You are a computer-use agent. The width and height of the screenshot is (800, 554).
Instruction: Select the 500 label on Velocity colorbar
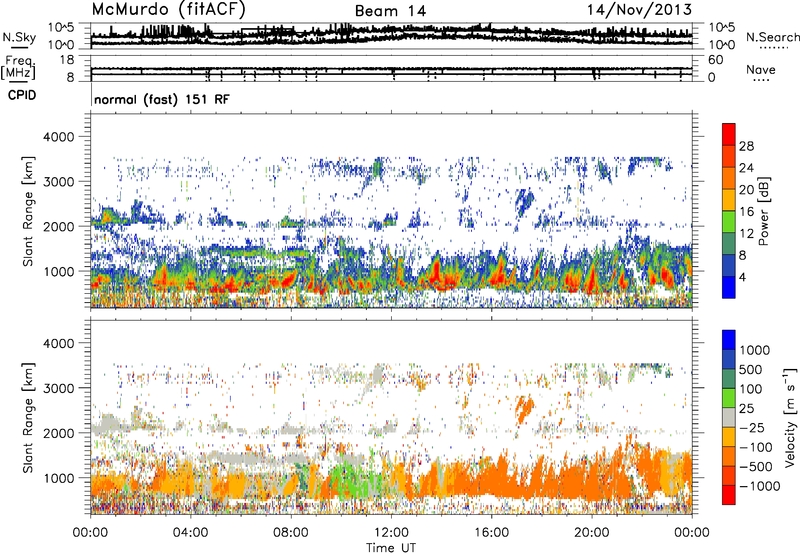pyautogui.click(x=751, y=370)
